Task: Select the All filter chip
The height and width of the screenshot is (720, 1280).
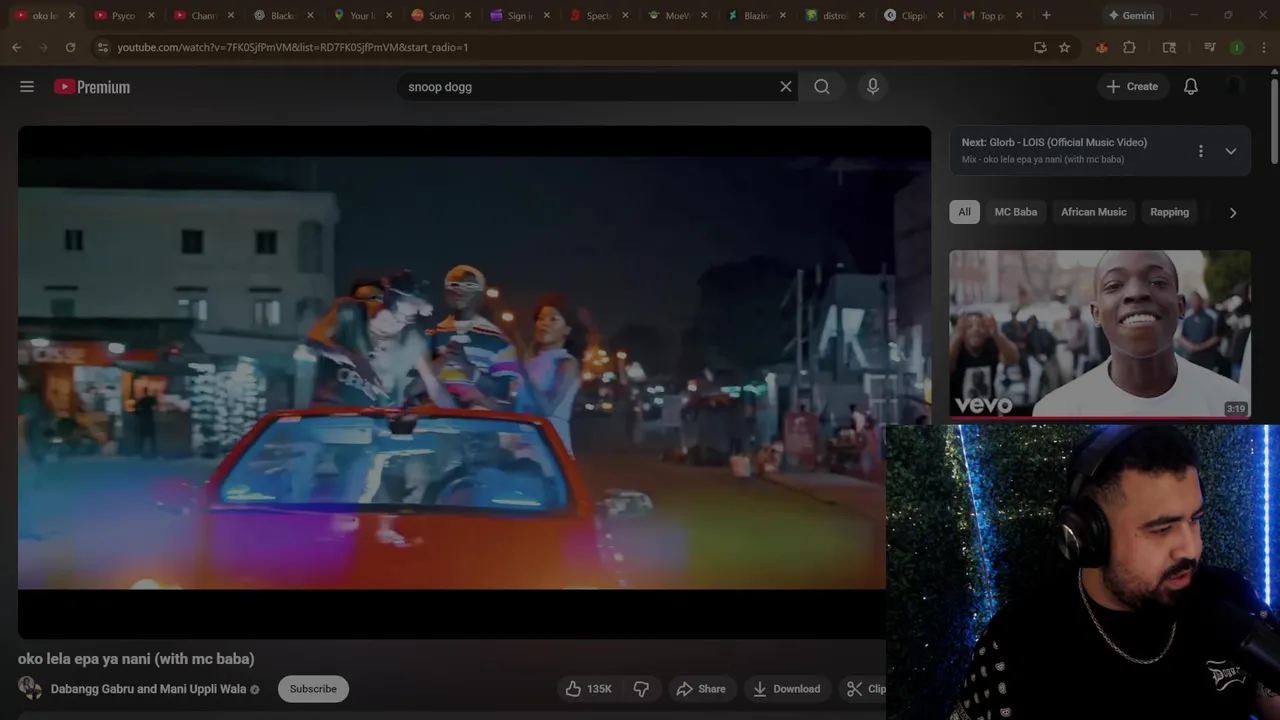Action: click(x=964, y=212)
